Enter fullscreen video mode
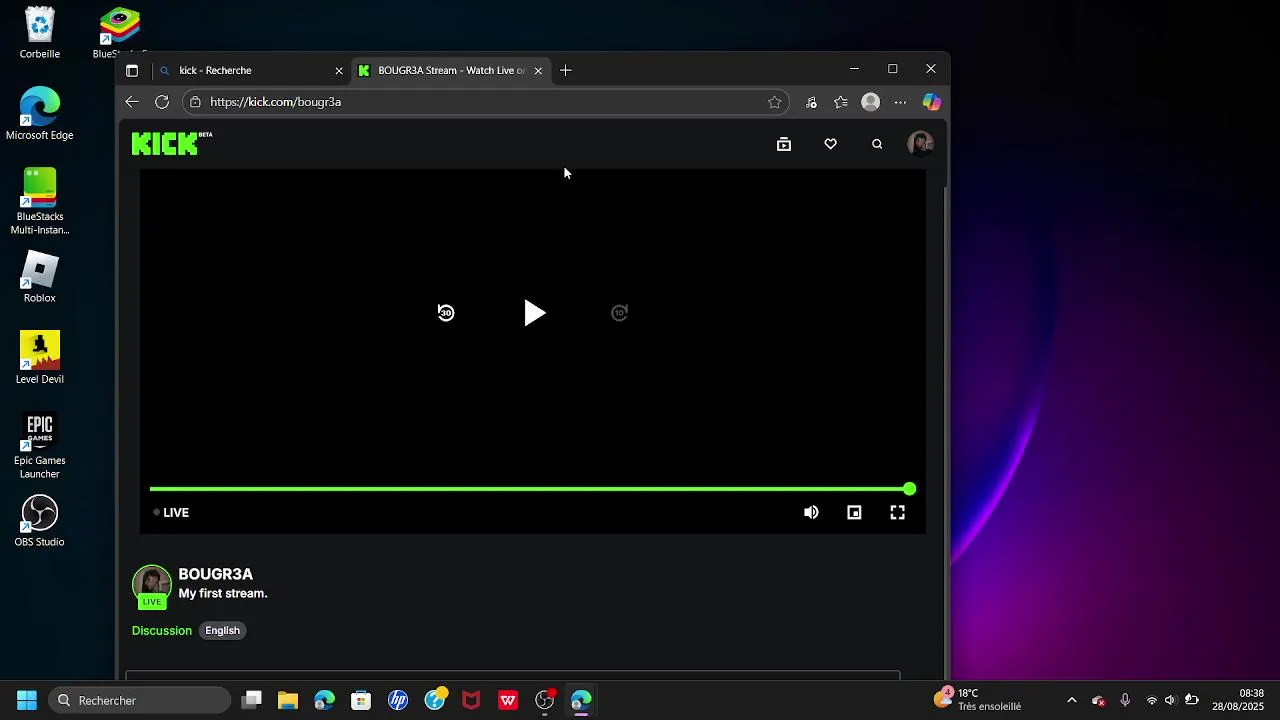Viewport: 1280px width, 720px height. point(898,512)
